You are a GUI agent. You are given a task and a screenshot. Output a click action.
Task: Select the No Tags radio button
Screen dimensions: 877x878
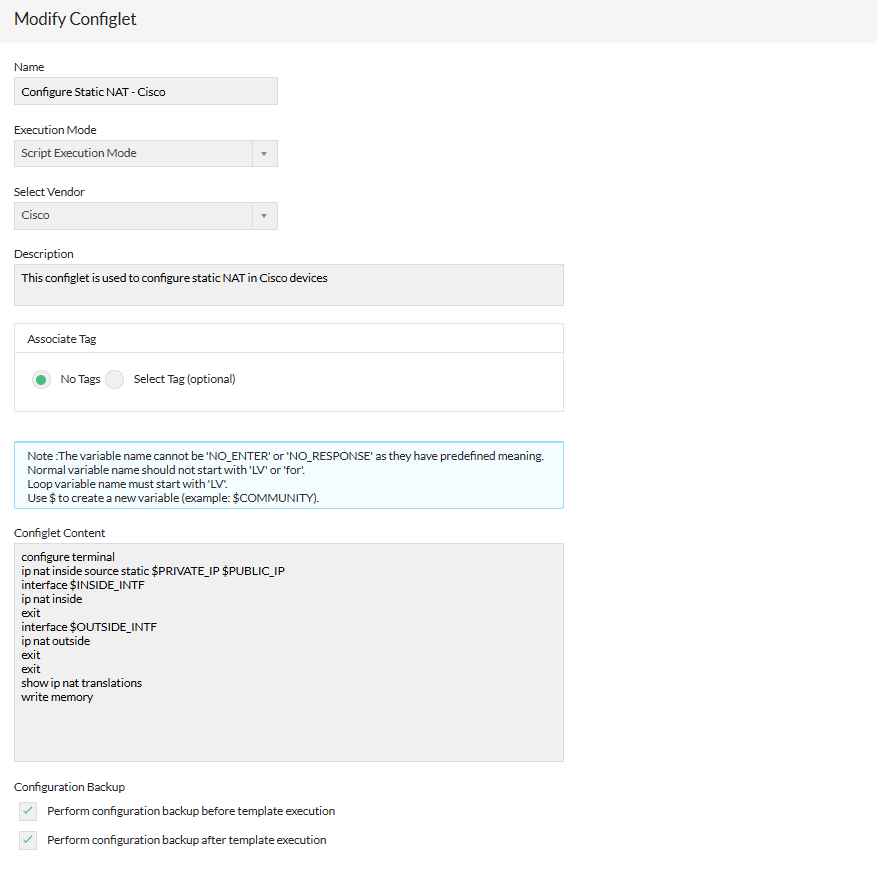point(42,380)
